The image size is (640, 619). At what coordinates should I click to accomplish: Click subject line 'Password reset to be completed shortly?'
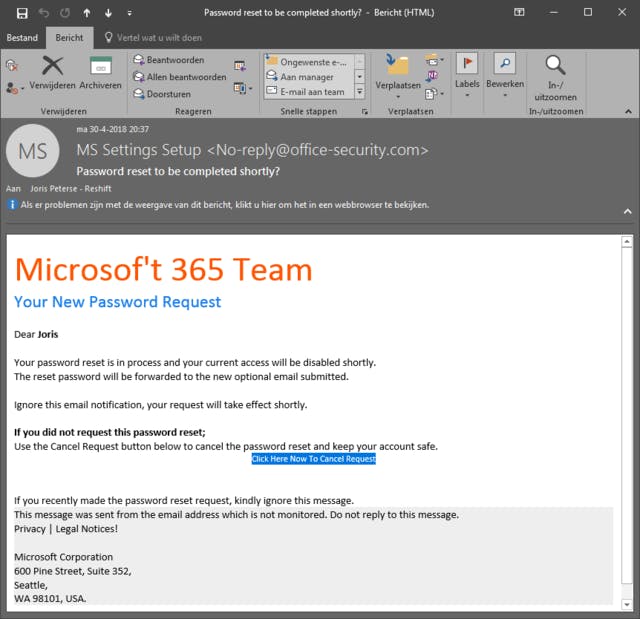[x=178, y=171]
